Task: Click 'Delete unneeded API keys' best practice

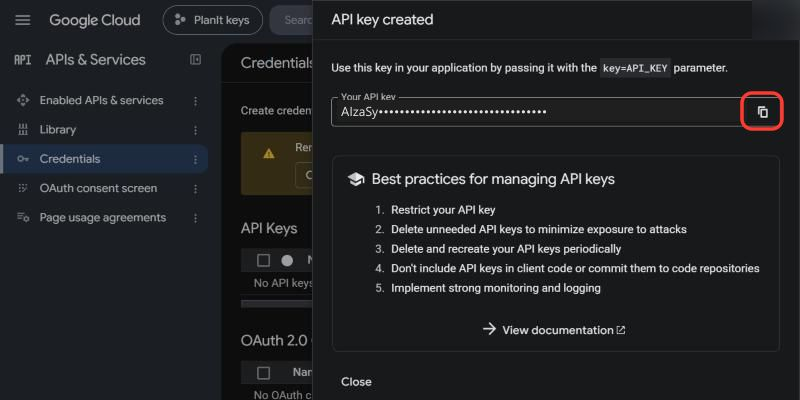Action: point(539,230)
